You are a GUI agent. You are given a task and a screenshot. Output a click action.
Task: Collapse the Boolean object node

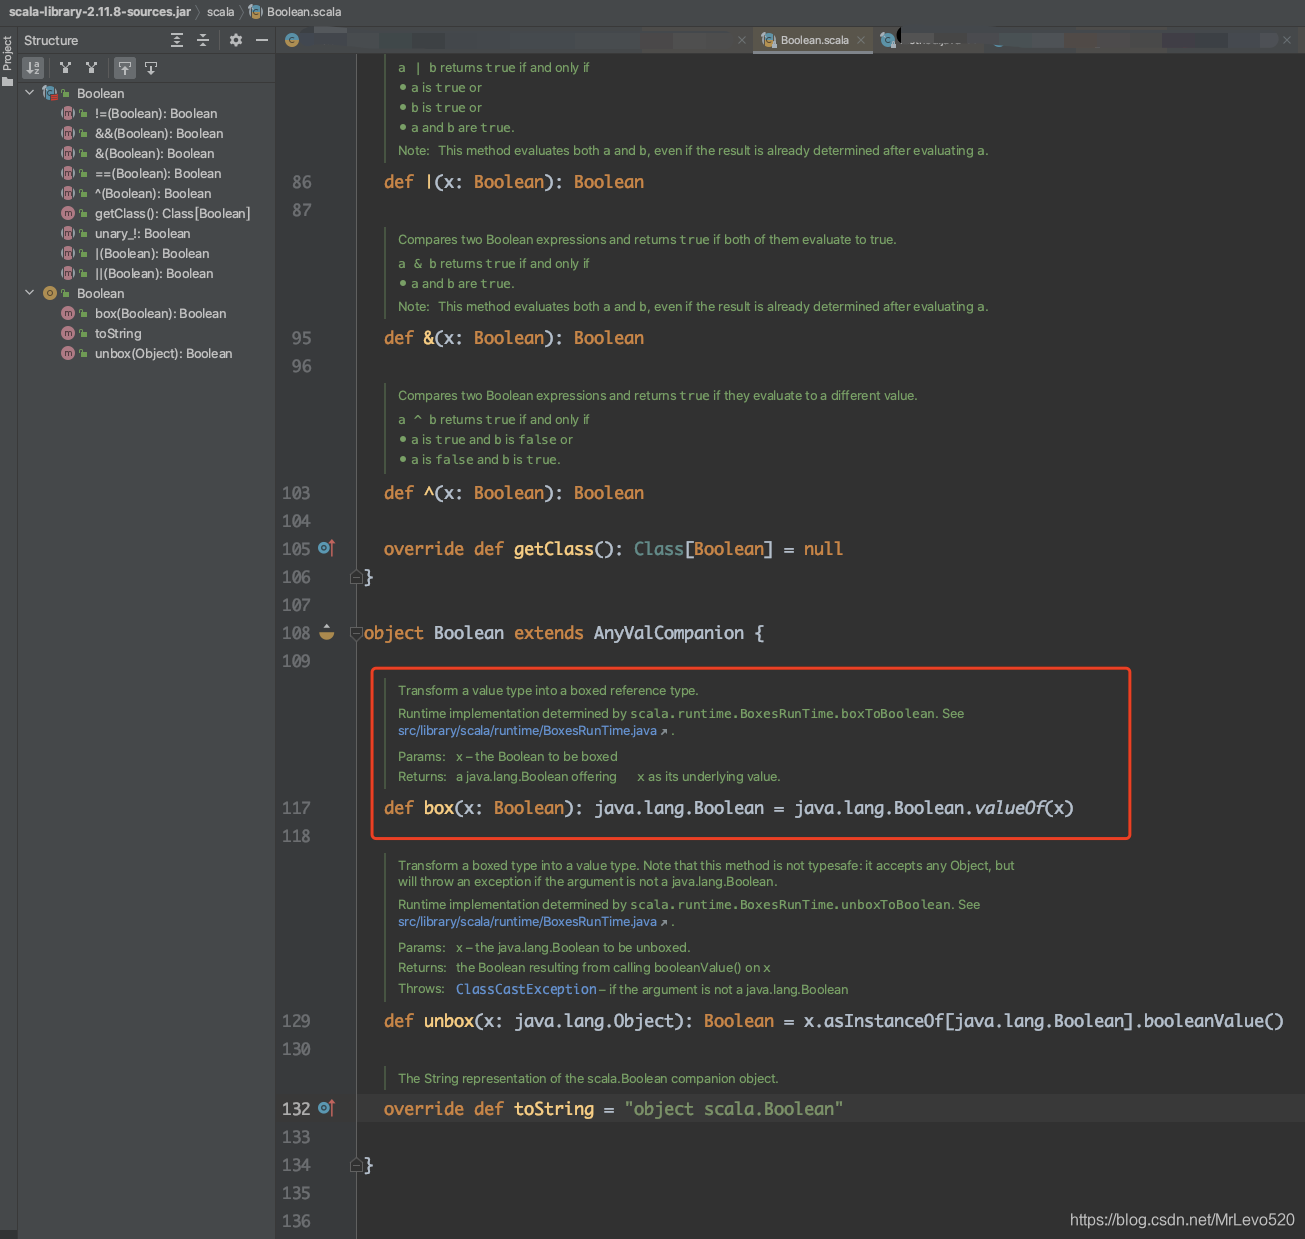tap(30, 293)
